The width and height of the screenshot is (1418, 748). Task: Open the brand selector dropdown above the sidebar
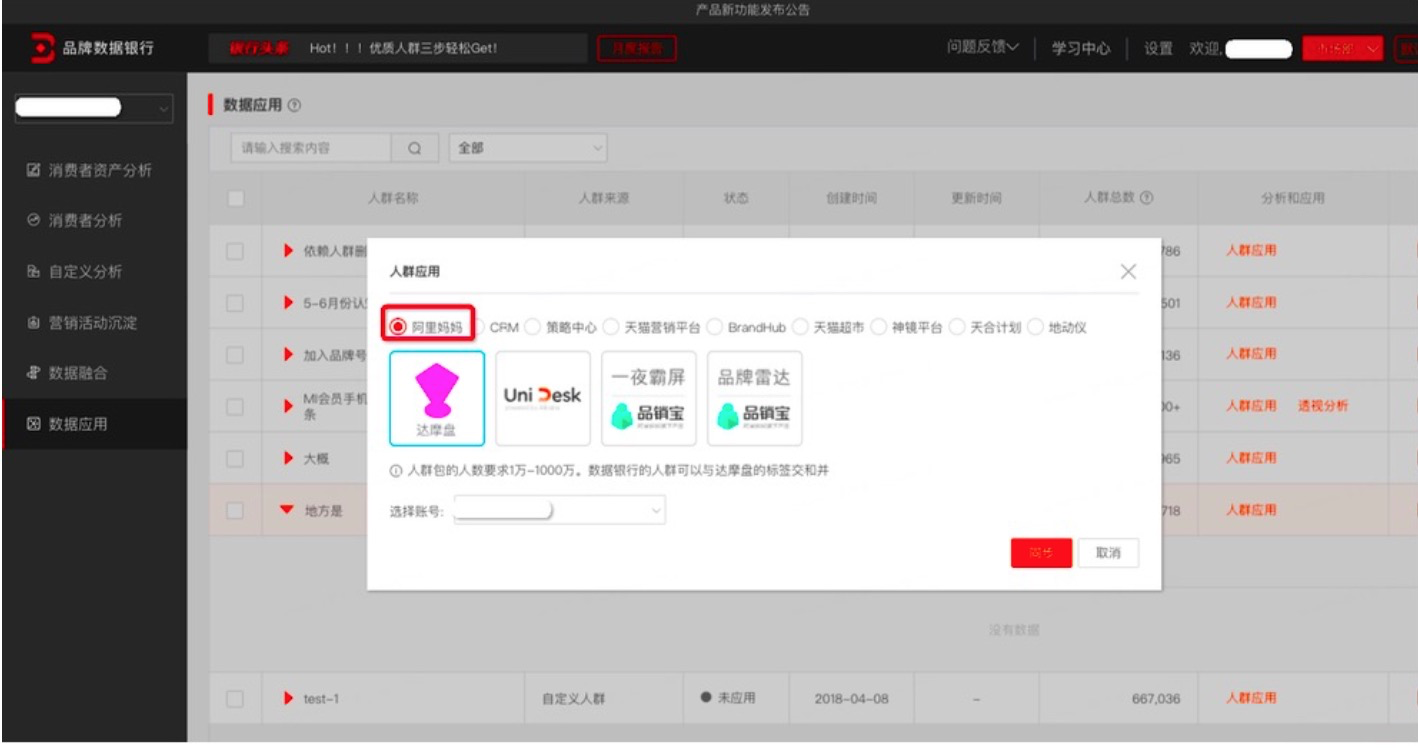[94, 108]
